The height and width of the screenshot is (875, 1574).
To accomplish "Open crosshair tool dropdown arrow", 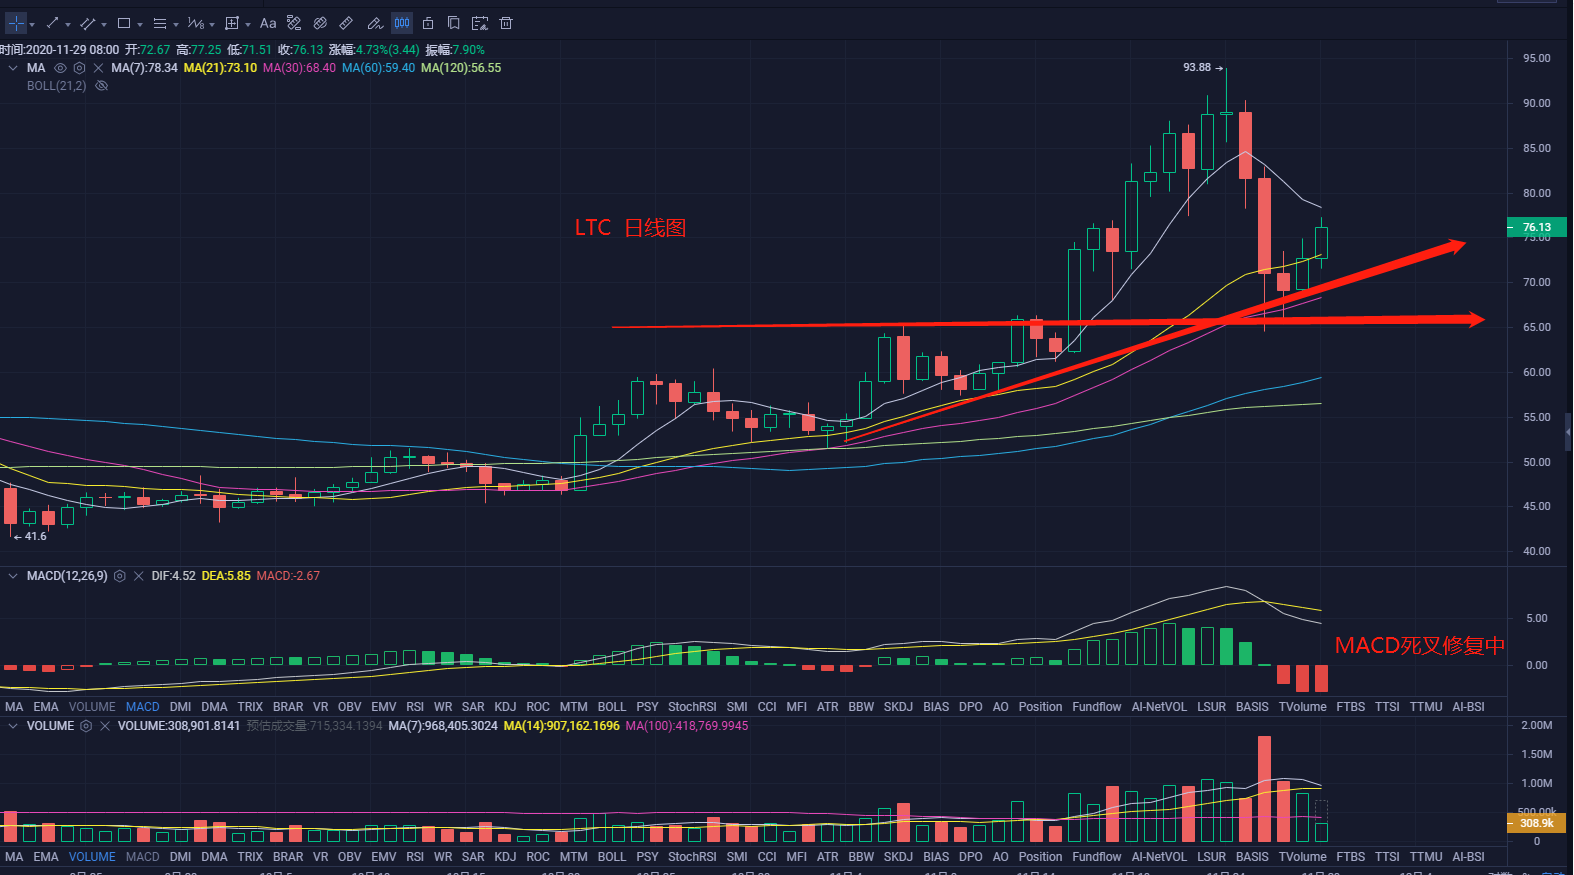I will [32, 24].
